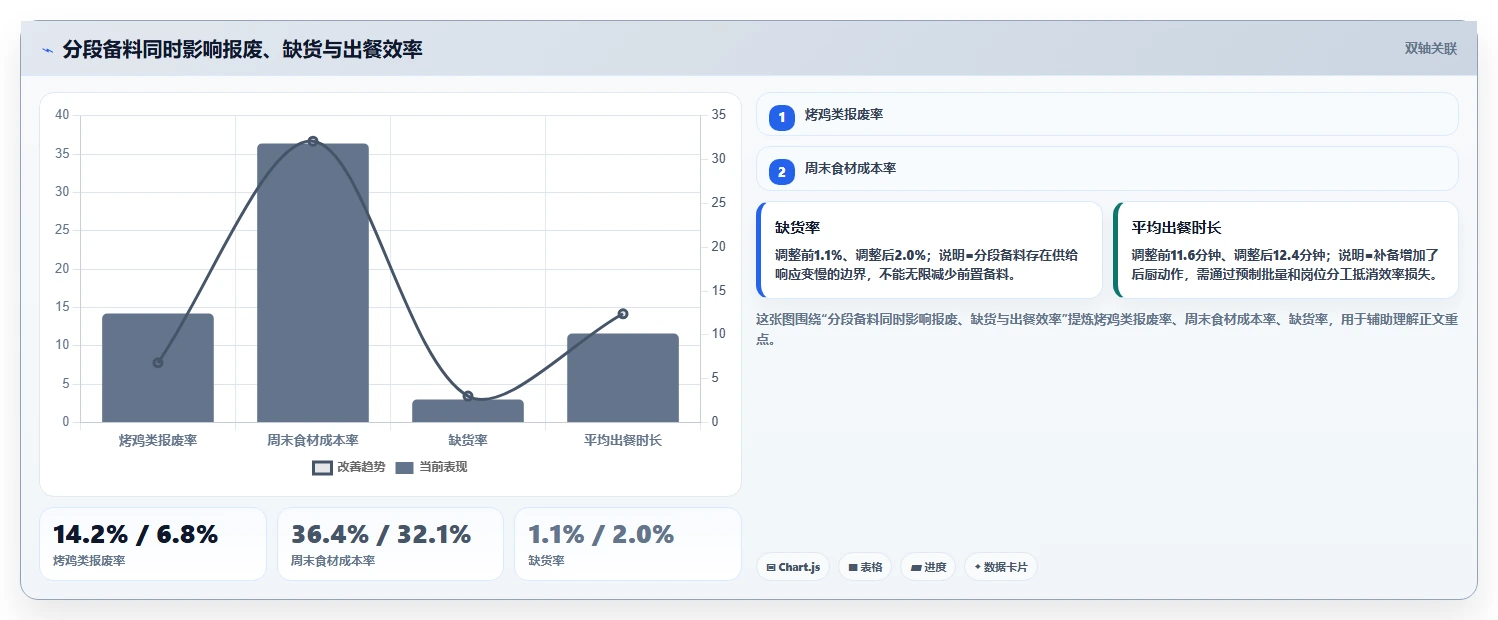Click the trend line point over 缺货率
Image resolution: width=1498 pixels, height=620 pixels.
[468, 397]
